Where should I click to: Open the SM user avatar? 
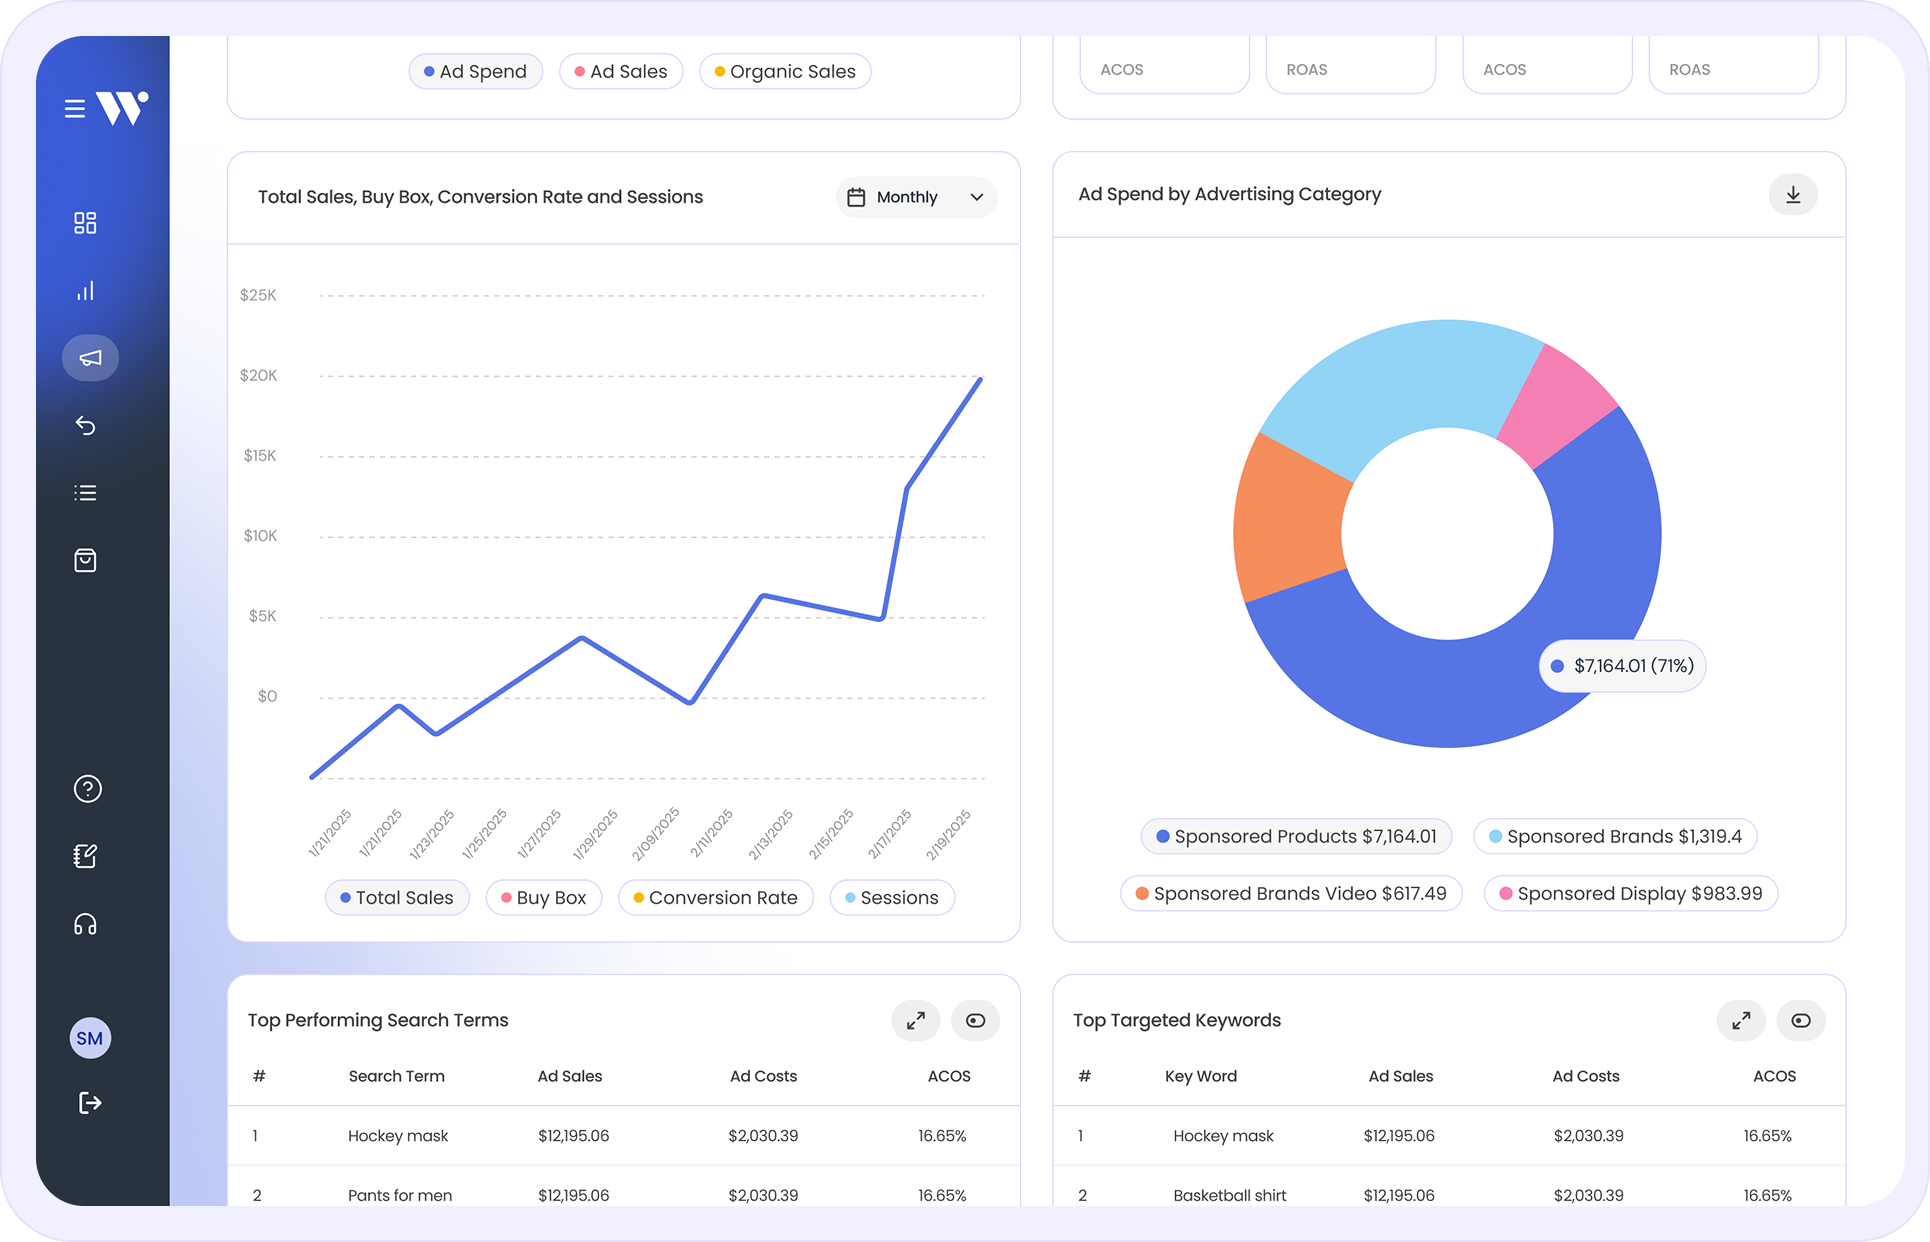[90, 1038]
